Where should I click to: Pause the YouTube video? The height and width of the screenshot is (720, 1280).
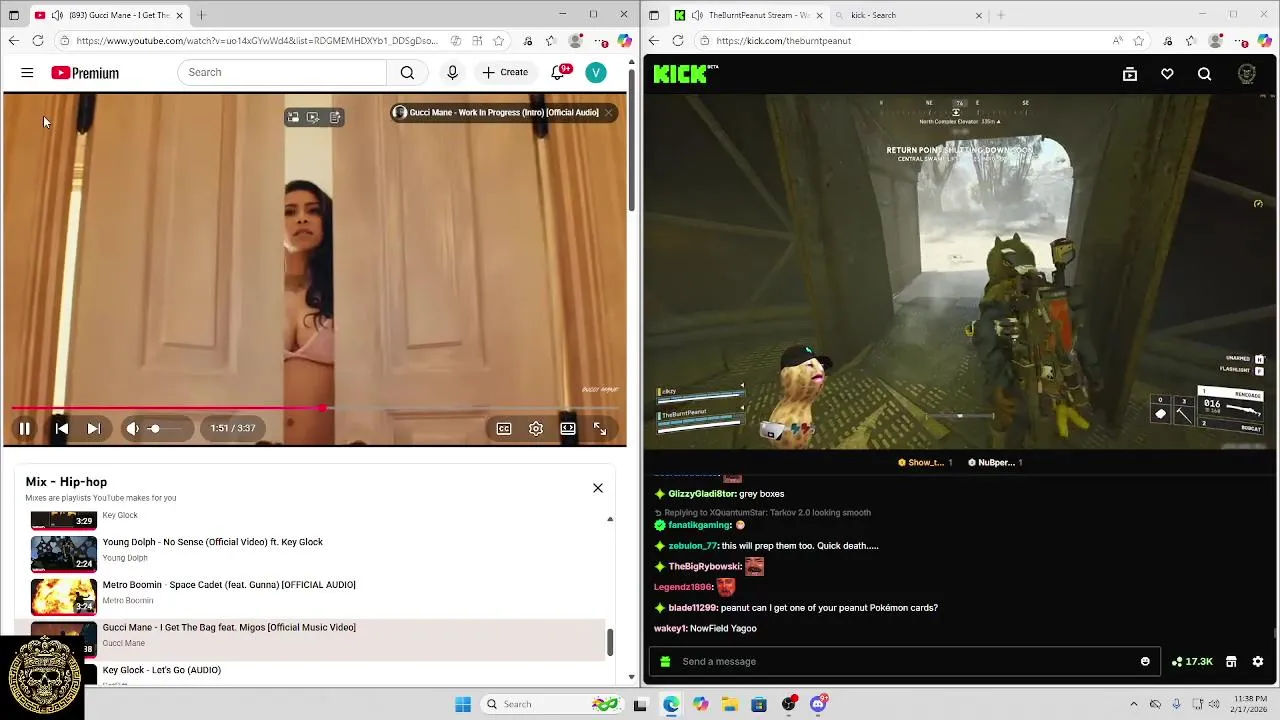tap(24, 428)
